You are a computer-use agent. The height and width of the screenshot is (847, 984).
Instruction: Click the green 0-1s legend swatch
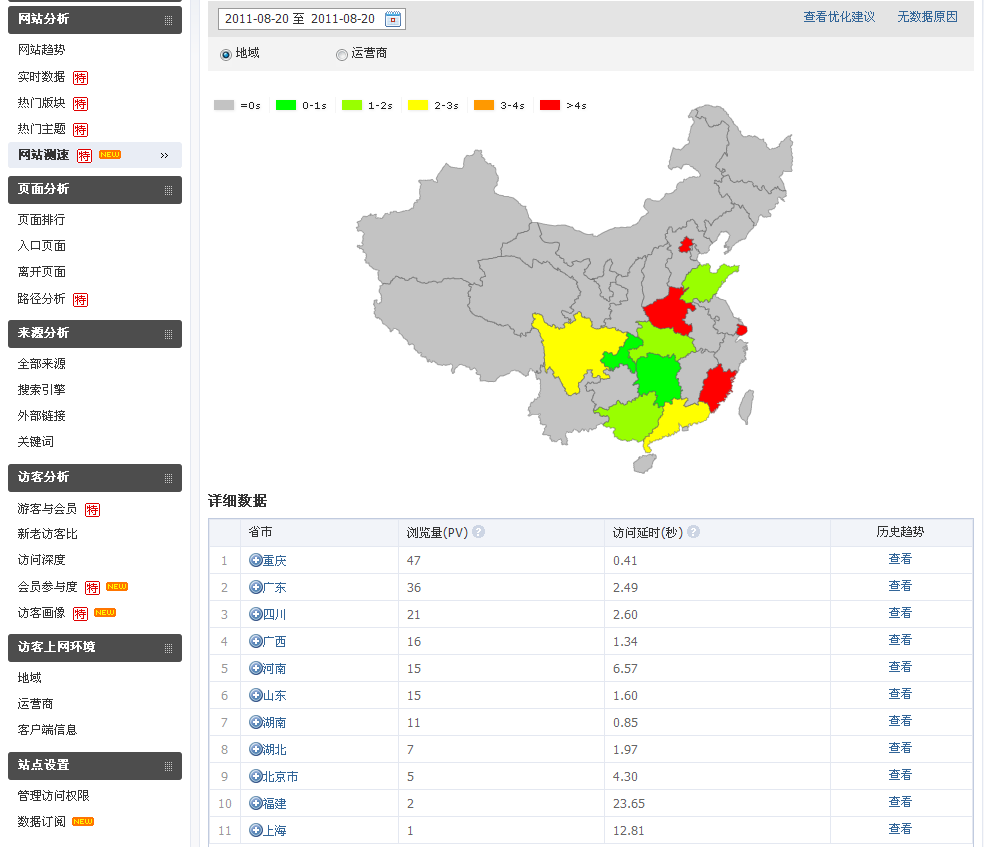point(286,105)
